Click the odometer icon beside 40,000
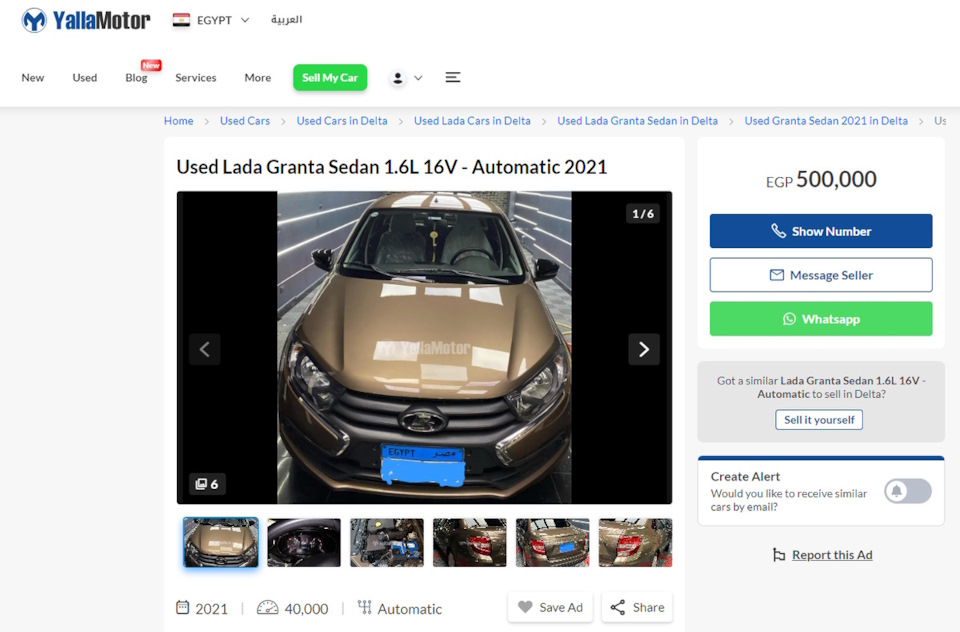The image size is (960, 632). (x=268, y=608)
